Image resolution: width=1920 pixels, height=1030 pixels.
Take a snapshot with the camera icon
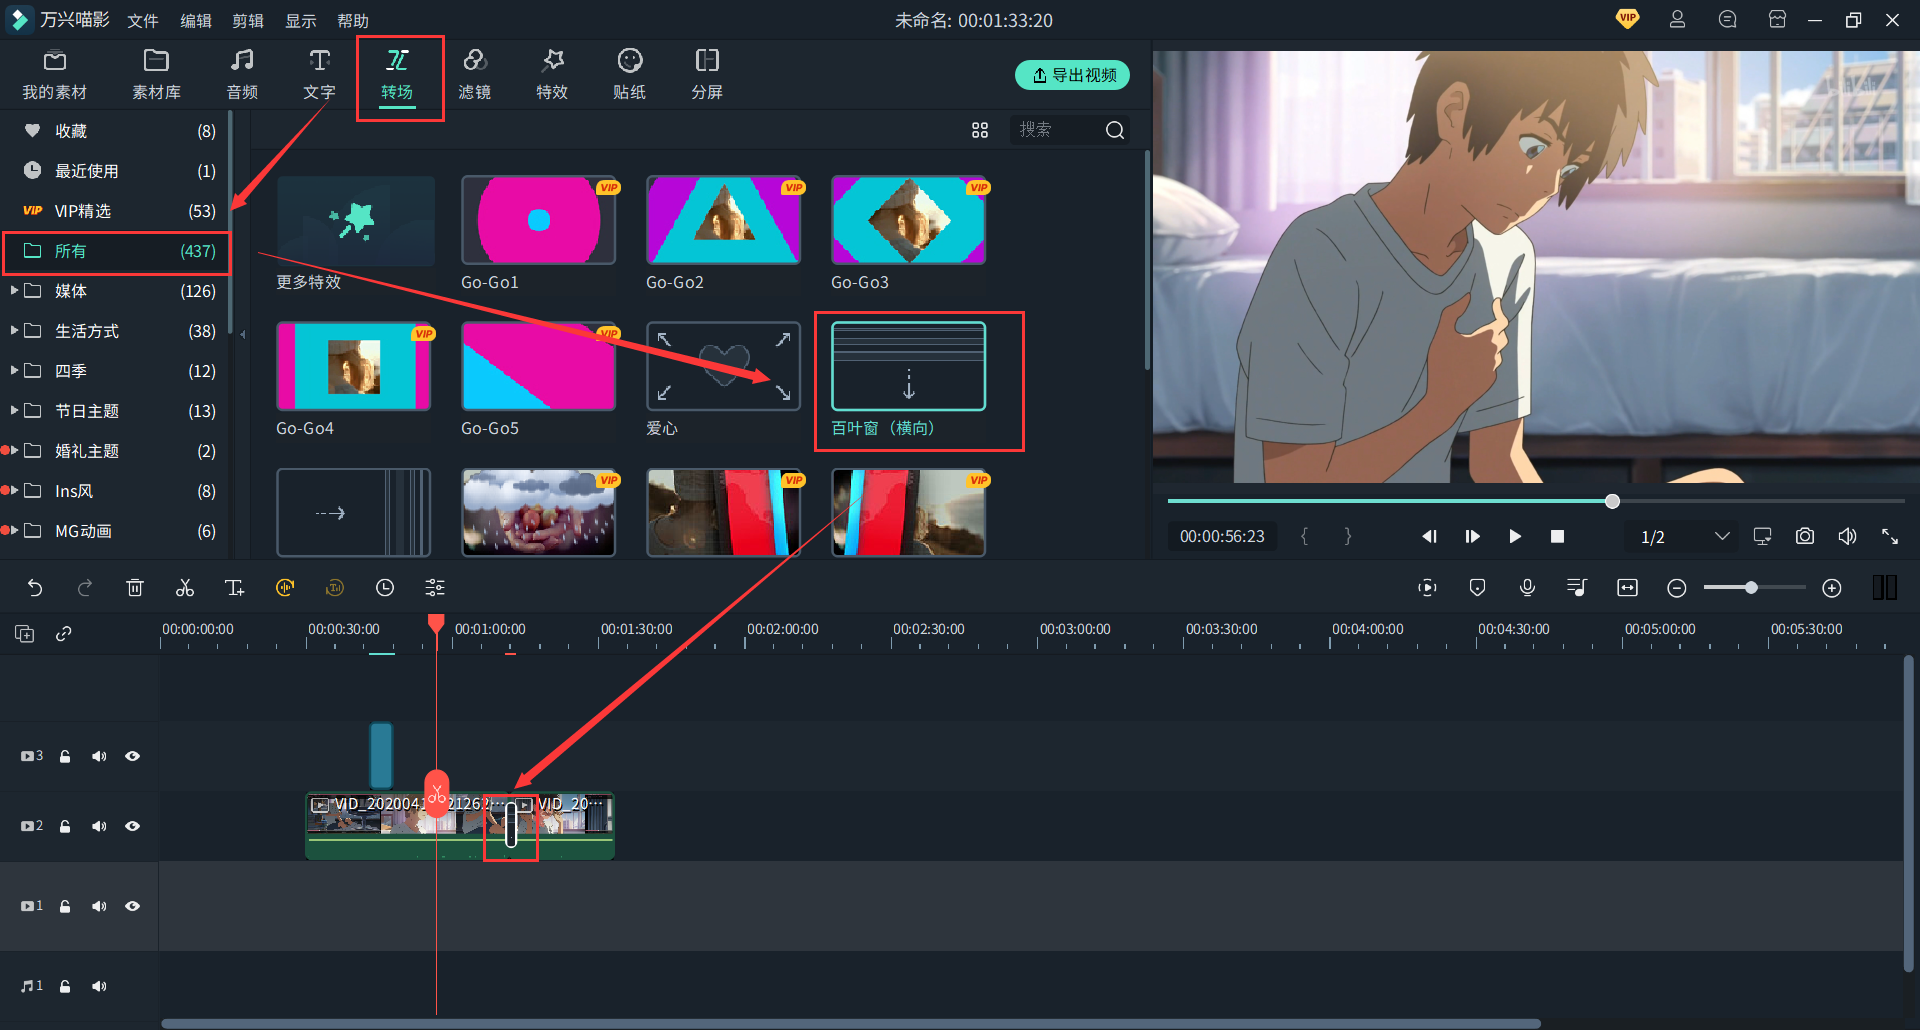(x=1804, y=536)
